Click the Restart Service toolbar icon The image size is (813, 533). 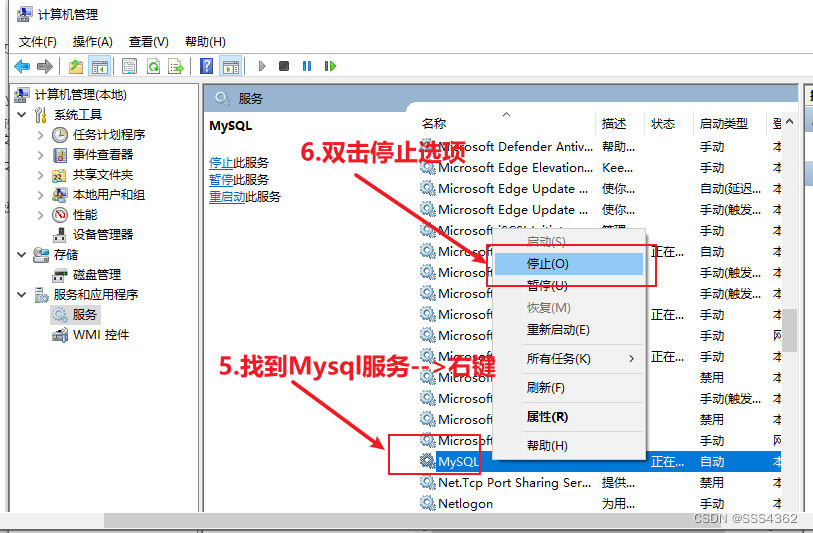329,66
